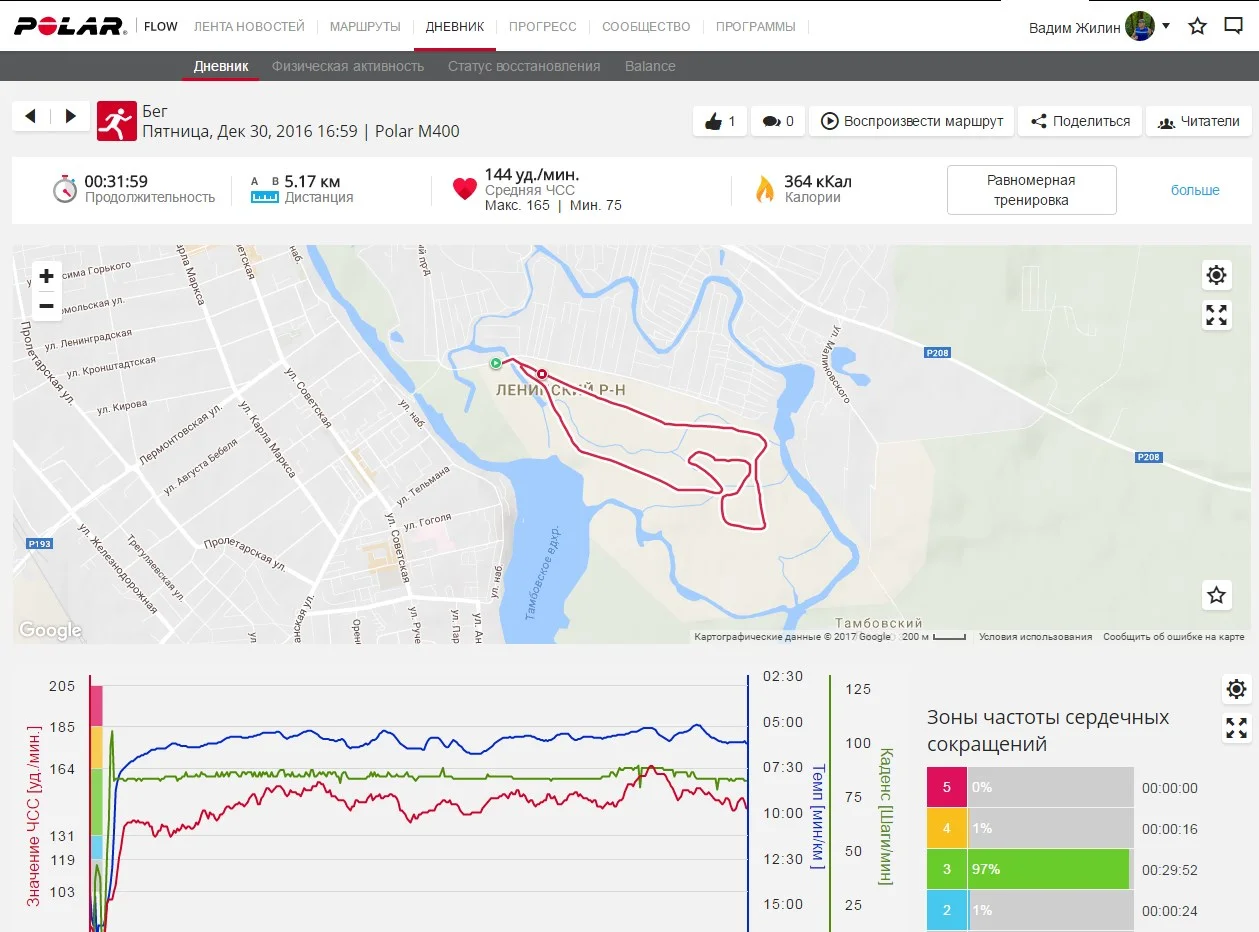Viewport: 1259px width, 932px height.
Task: Open Прогресс menu item
Action: (x=543, y=27)
